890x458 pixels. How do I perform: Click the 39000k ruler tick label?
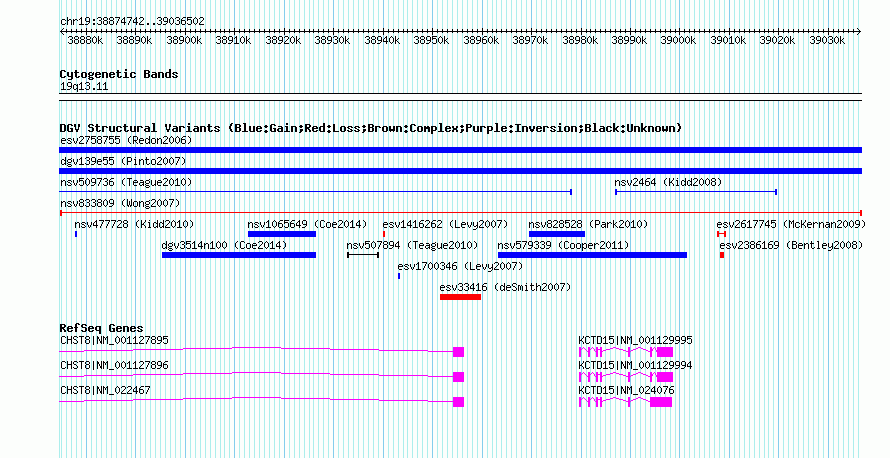679,40
